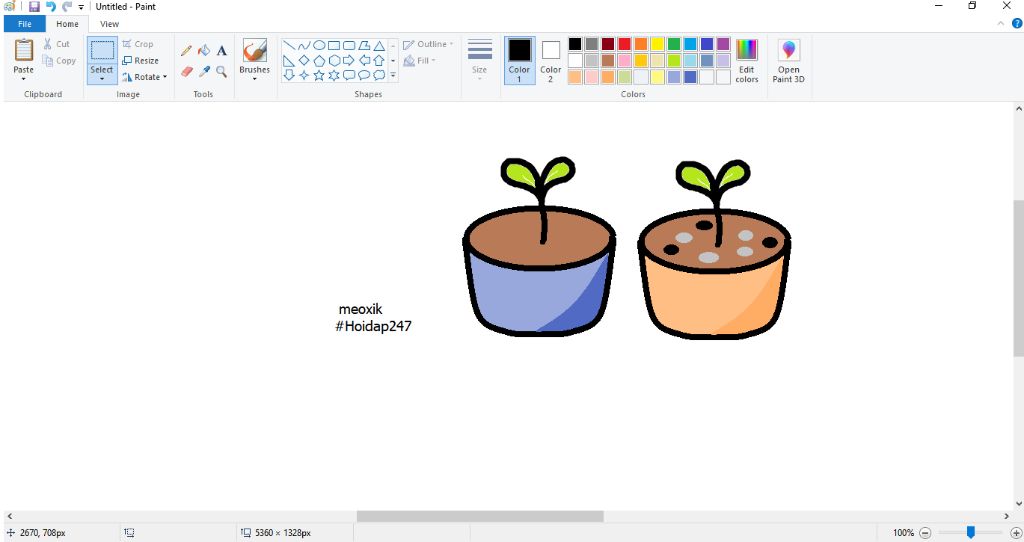Pick the purple color swatch
This screenshot has width=1024, height=542.
[x=723, y=44]
